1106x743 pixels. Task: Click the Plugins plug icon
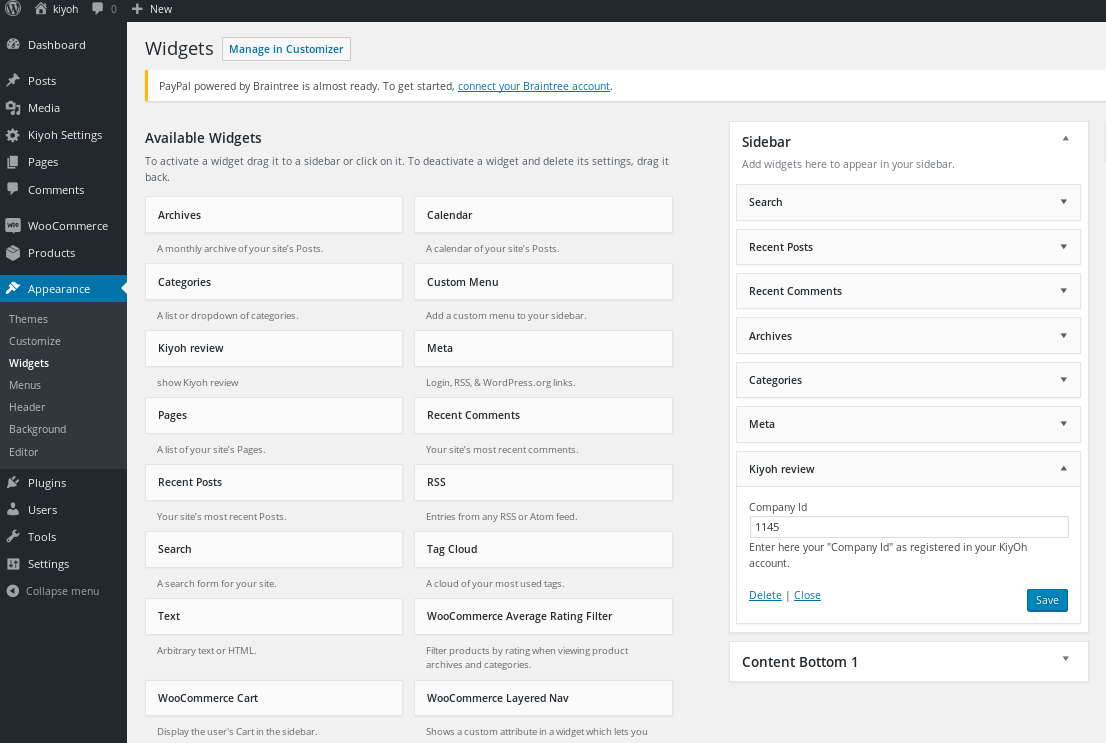[x=13, y=483]
